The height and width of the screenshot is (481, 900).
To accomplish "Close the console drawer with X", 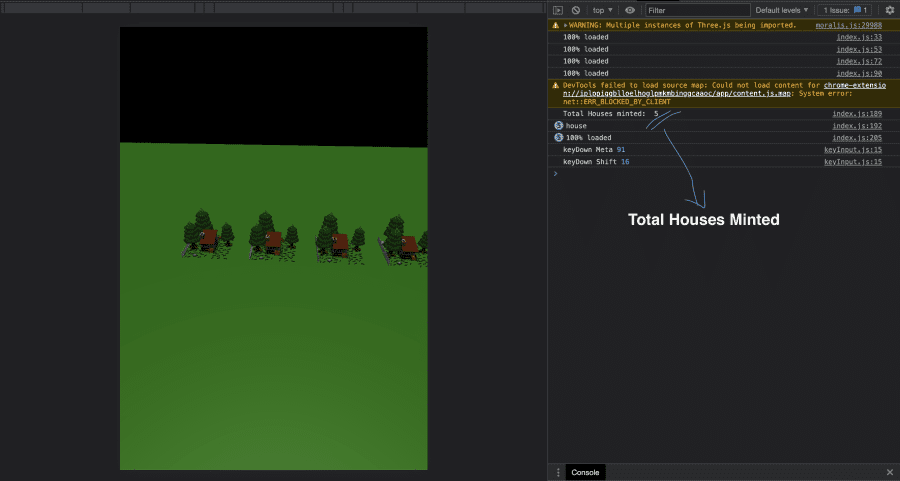I will pyautogui.click(x=890, y=472).
